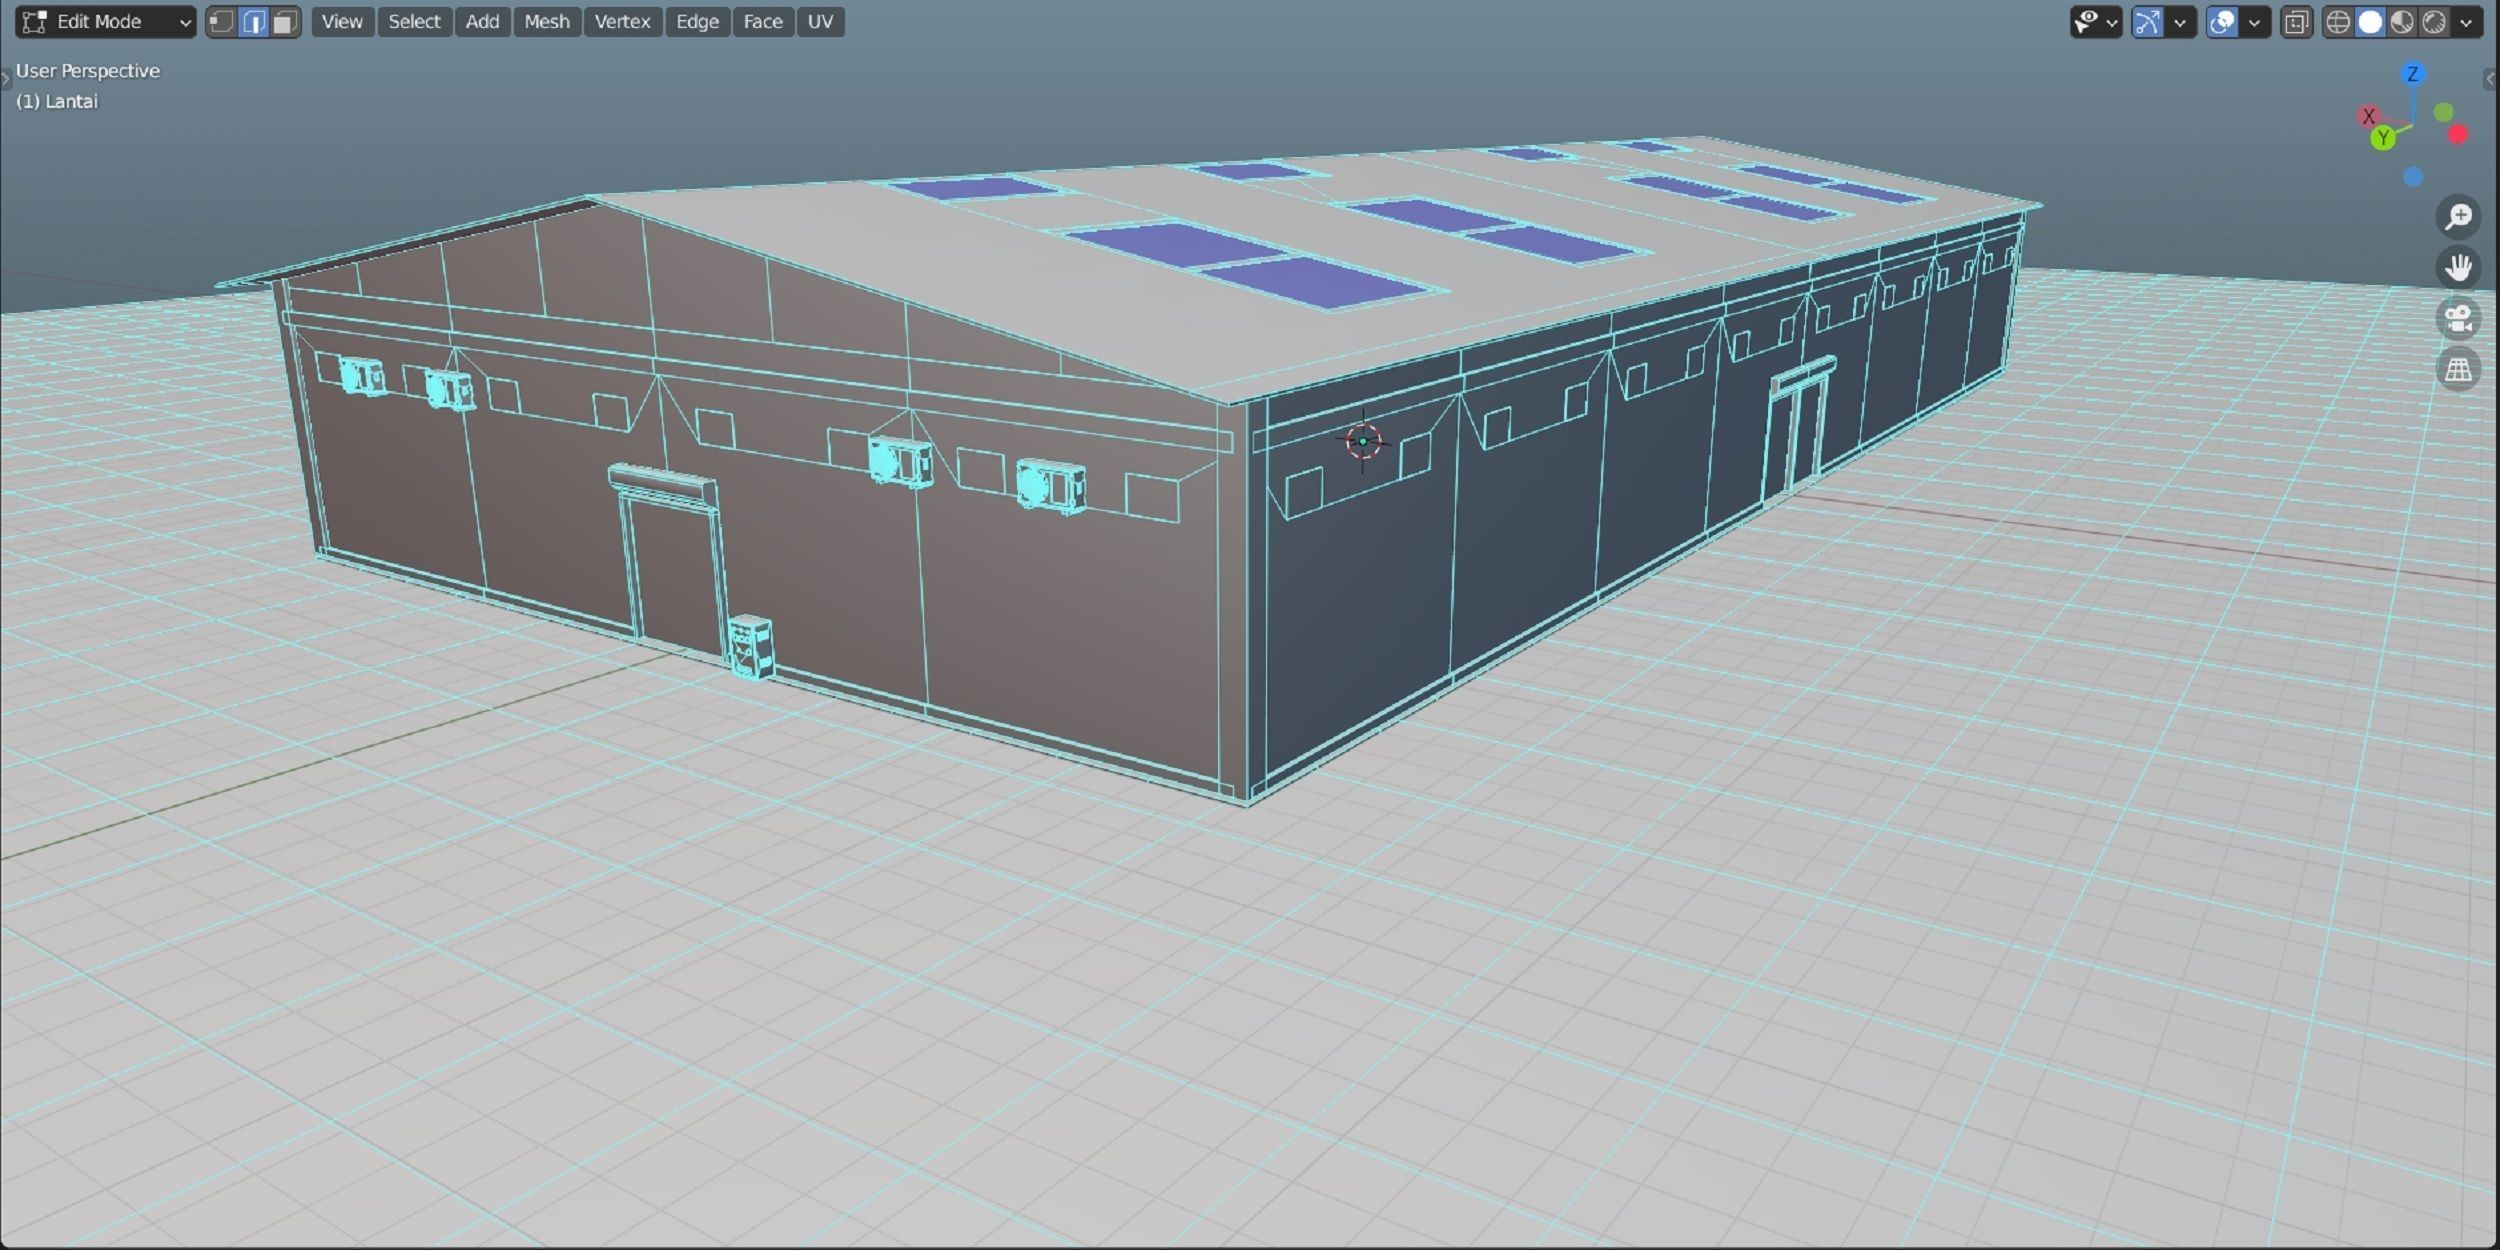Click the Select menu button
This screenshot has width=2500, height=1250.
pos(415,21)
